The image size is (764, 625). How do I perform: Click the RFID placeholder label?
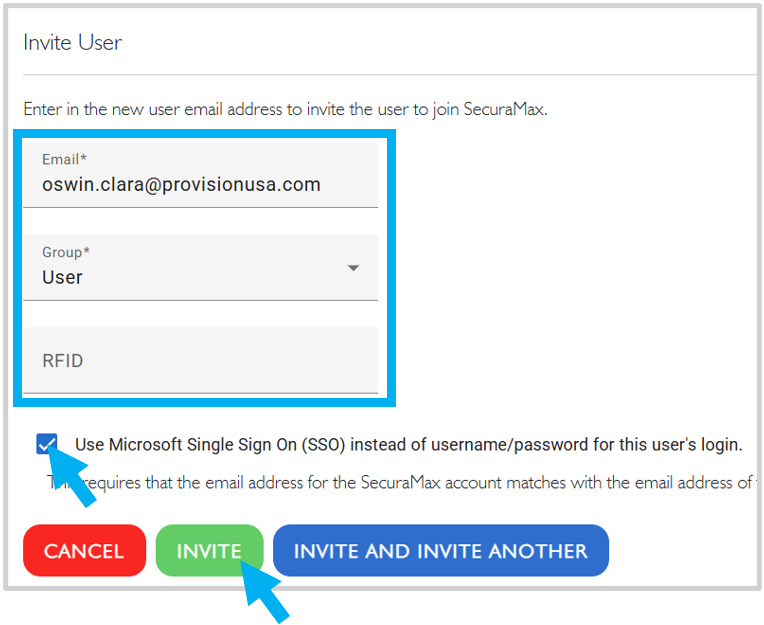point(62,361)
